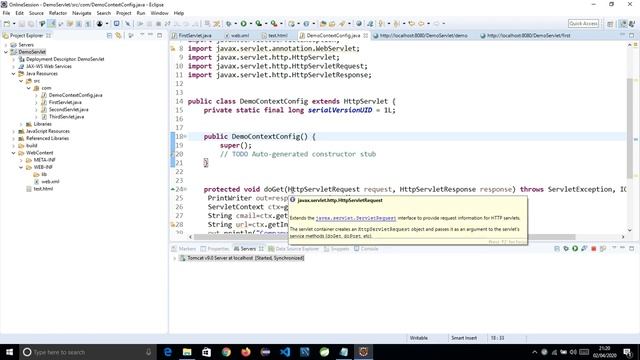Toggle Link with Editor in Project Explorer

point(118,36)
